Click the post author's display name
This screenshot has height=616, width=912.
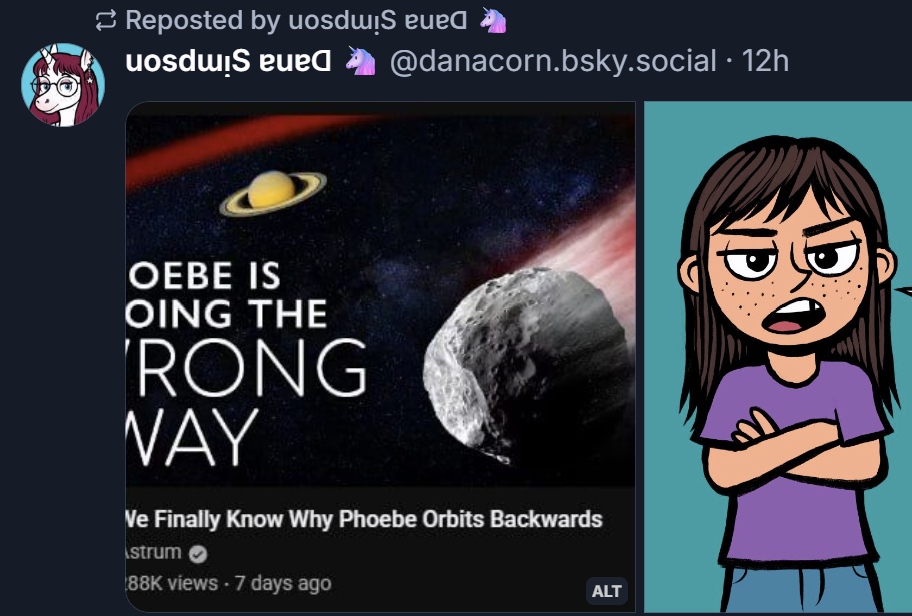point(229,61)
